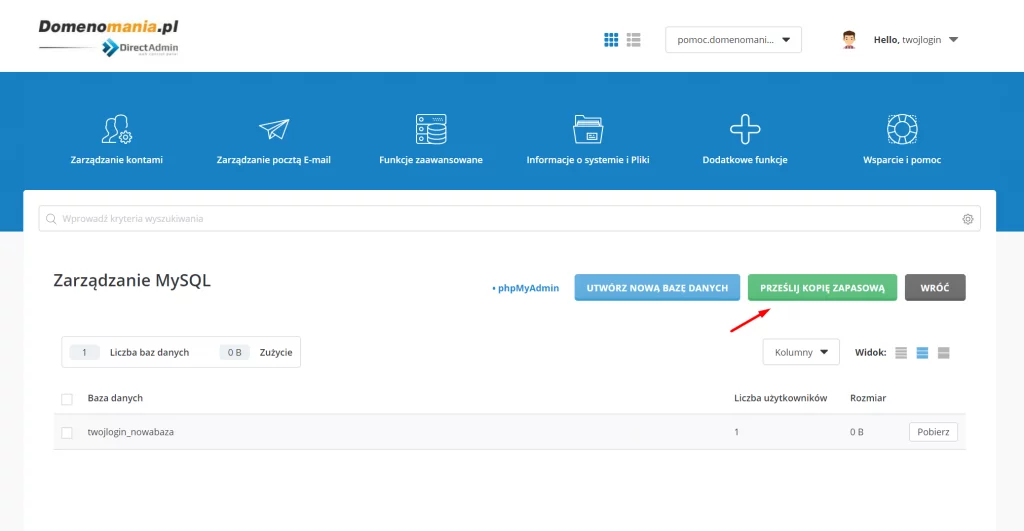1024x531 pixels.
Task: Click the server Funkcje zaawansowane icon
Action: 431,129
